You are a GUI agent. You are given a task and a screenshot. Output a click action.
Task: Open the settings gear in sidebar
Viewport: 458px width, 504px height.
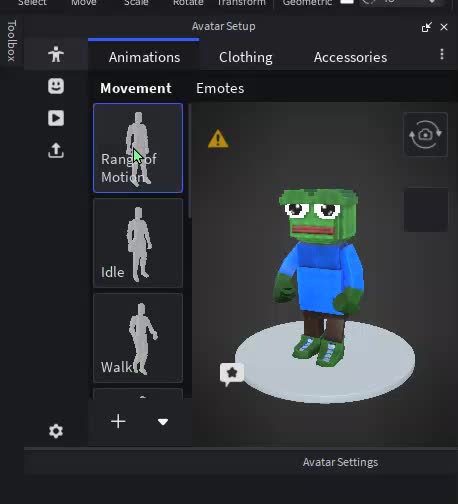tap(56, 431)
